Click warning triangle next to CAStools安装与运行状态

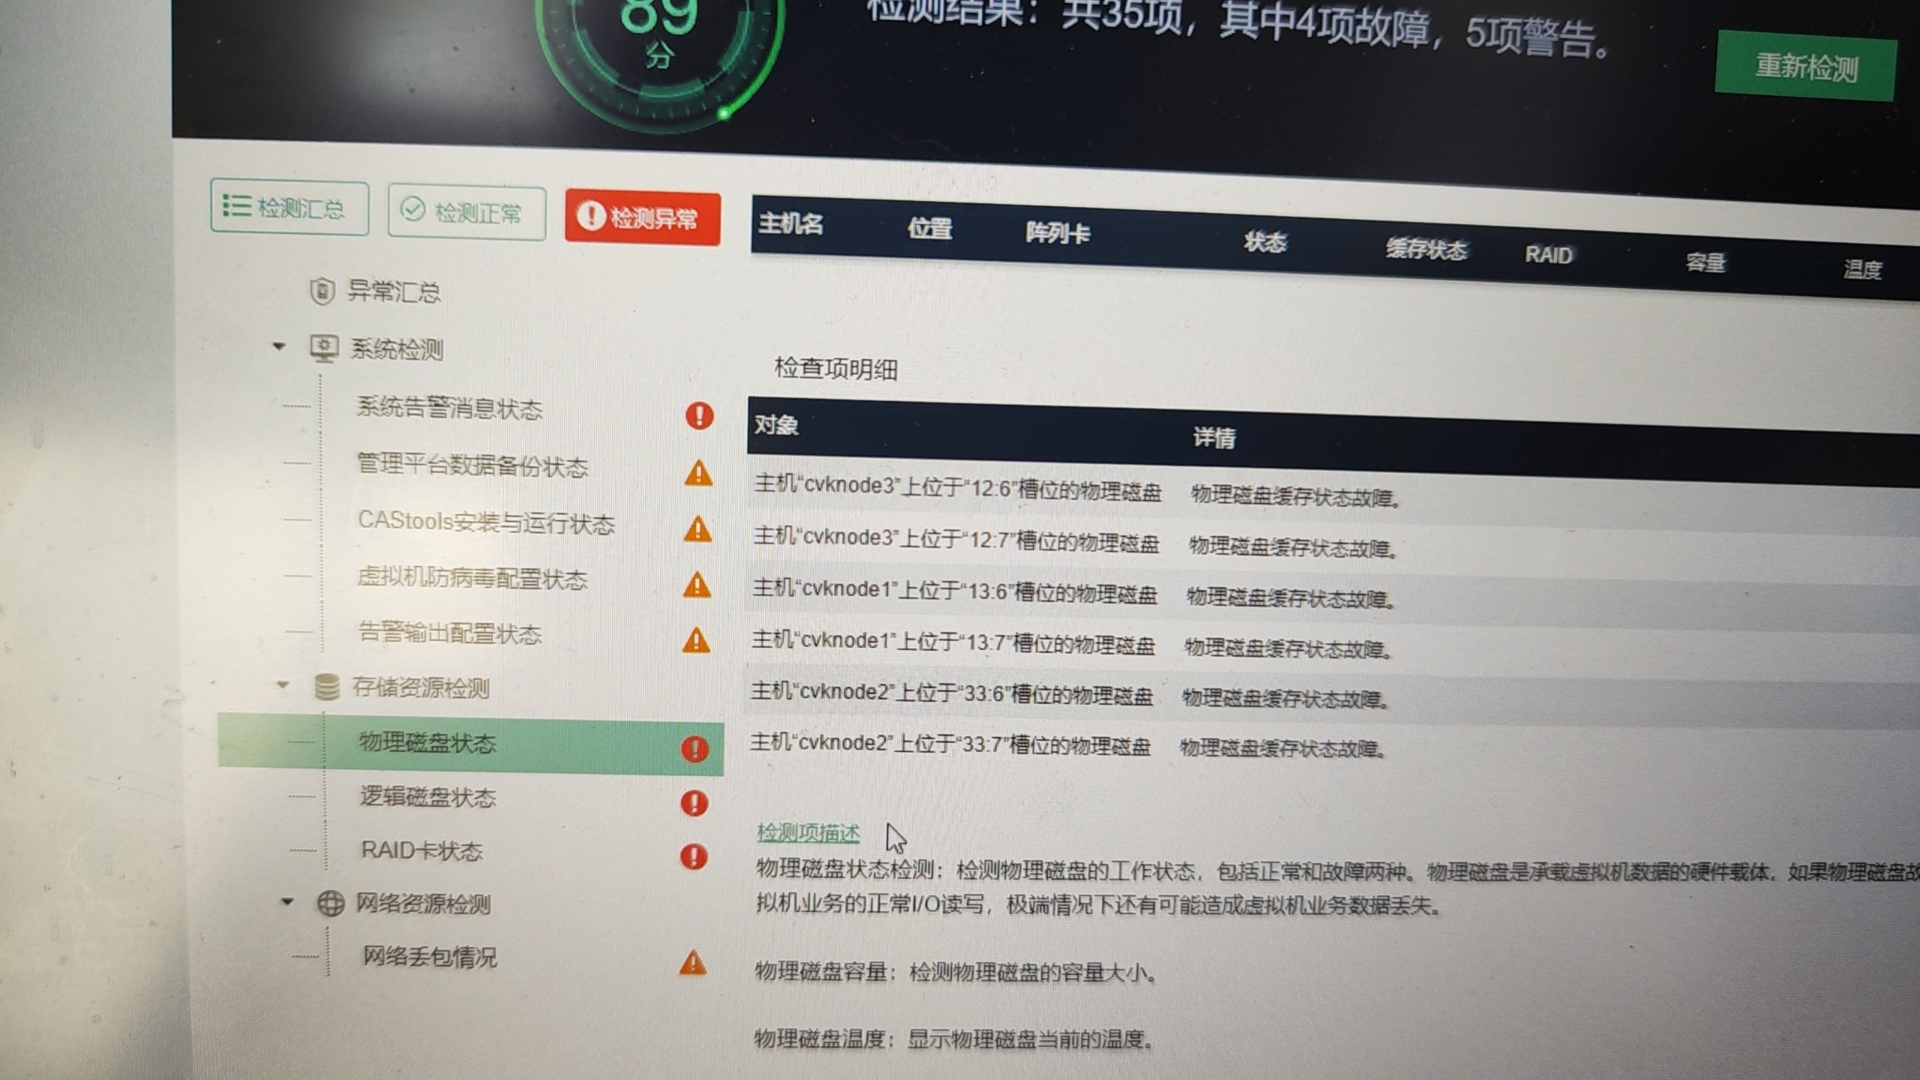pyautogui.click(x=697, y=530)
